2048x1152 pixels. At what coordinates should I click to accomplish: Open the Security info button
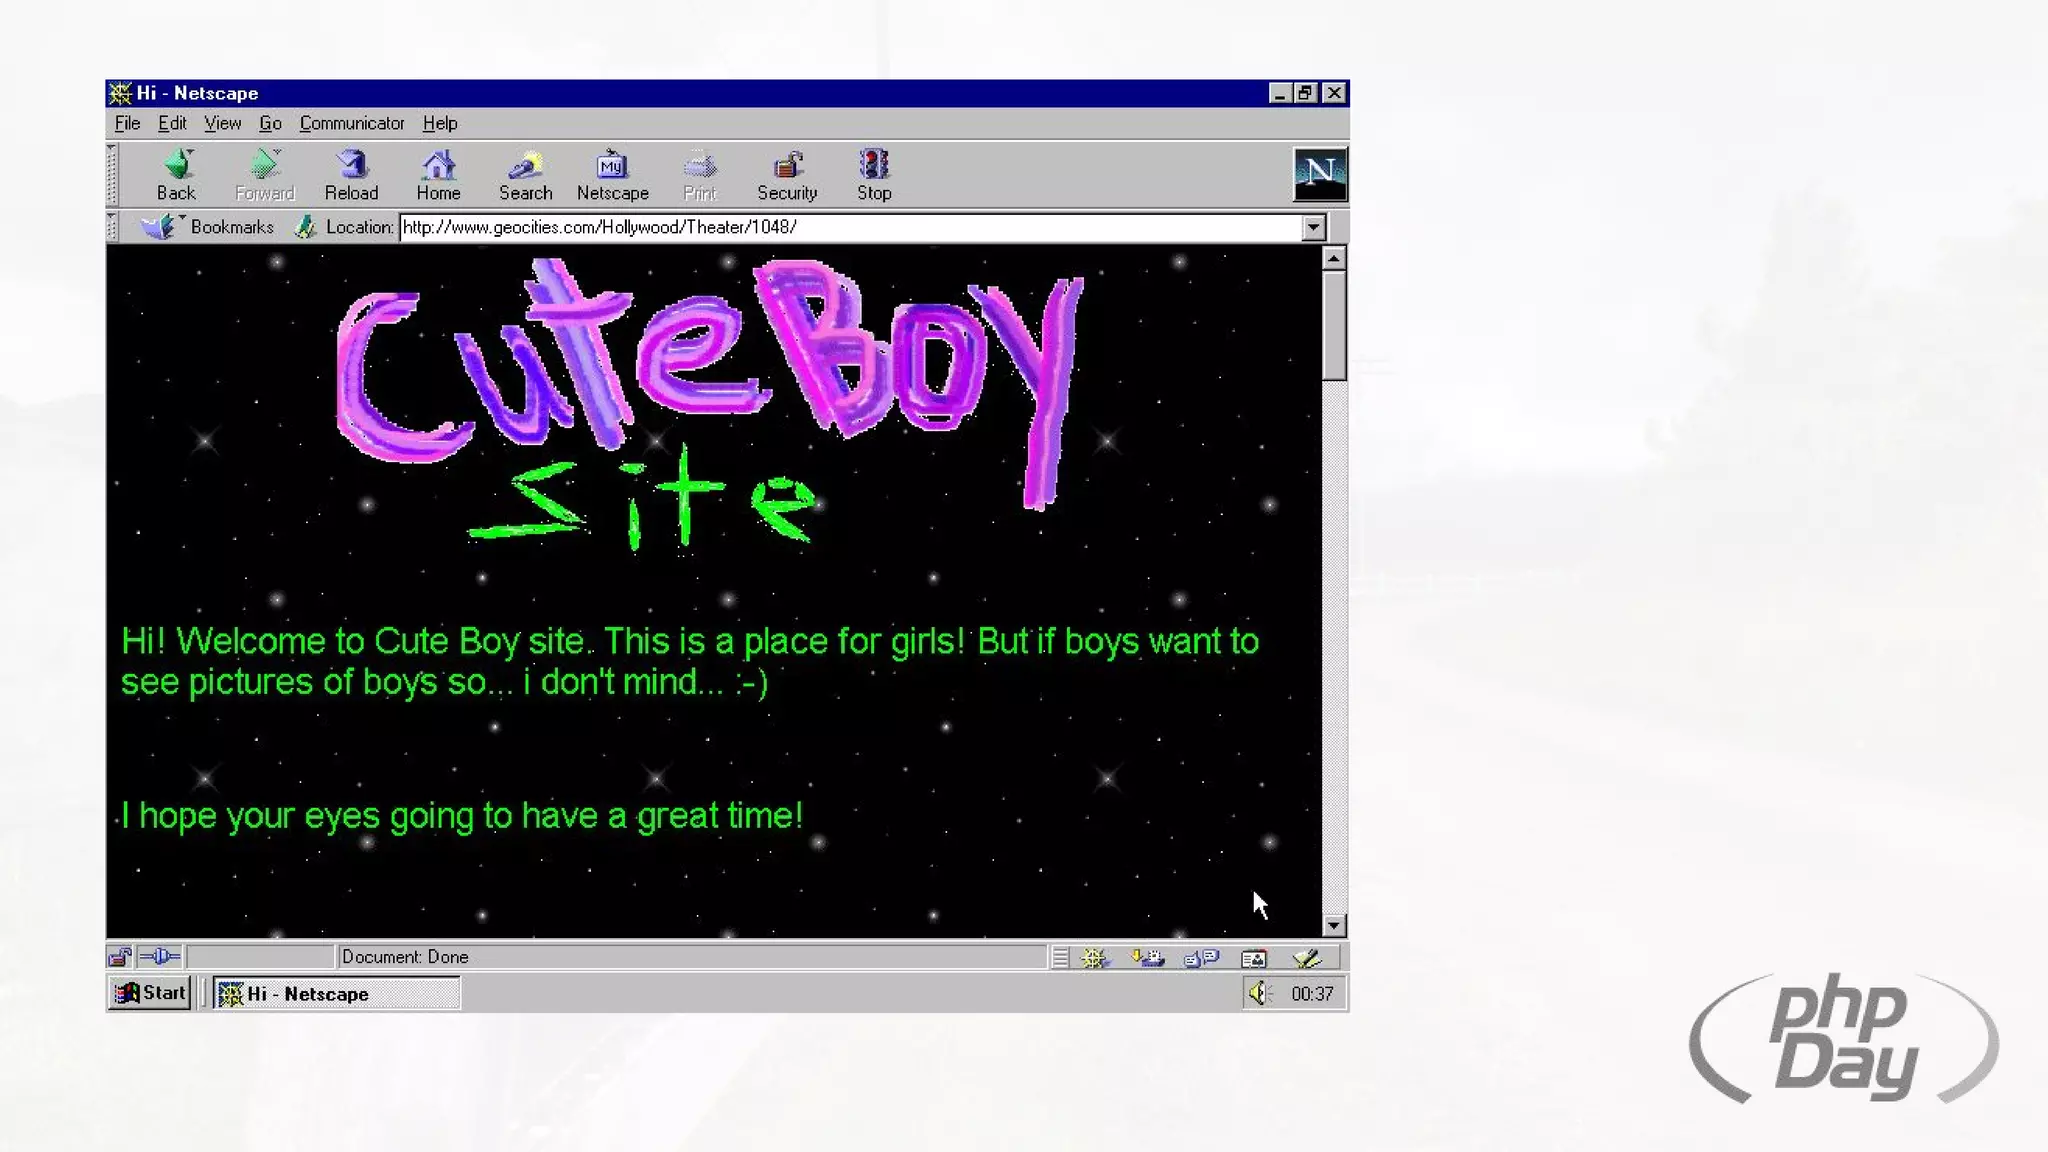coord(787,175)
